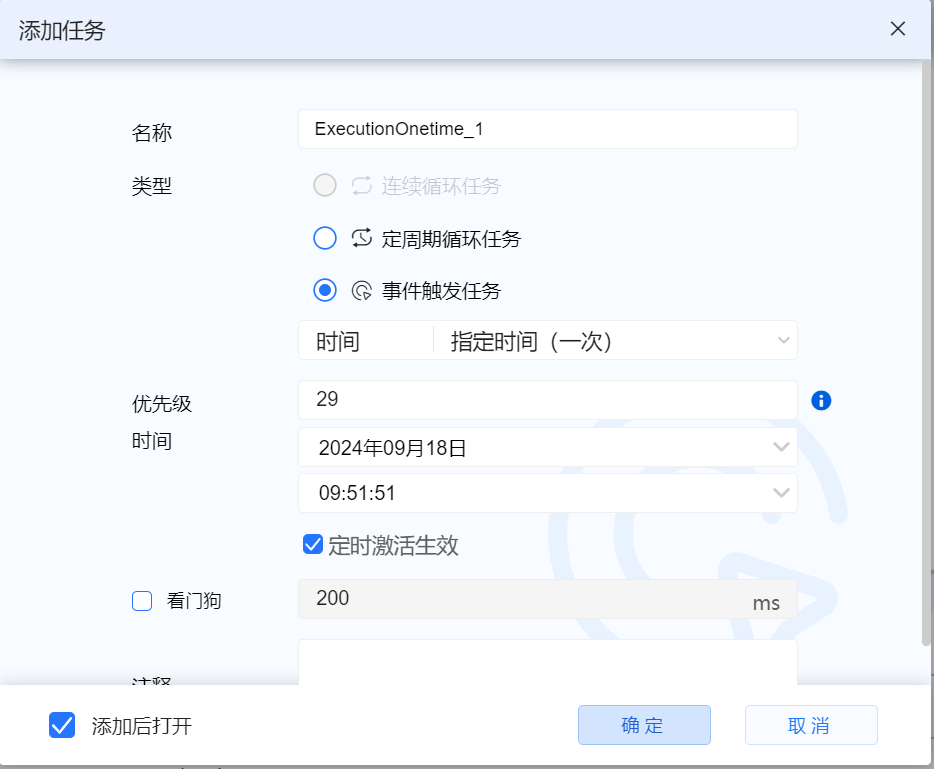Click the info icon beside the priority field
This screenshot has height=769, width=934.
pos(820,400)
